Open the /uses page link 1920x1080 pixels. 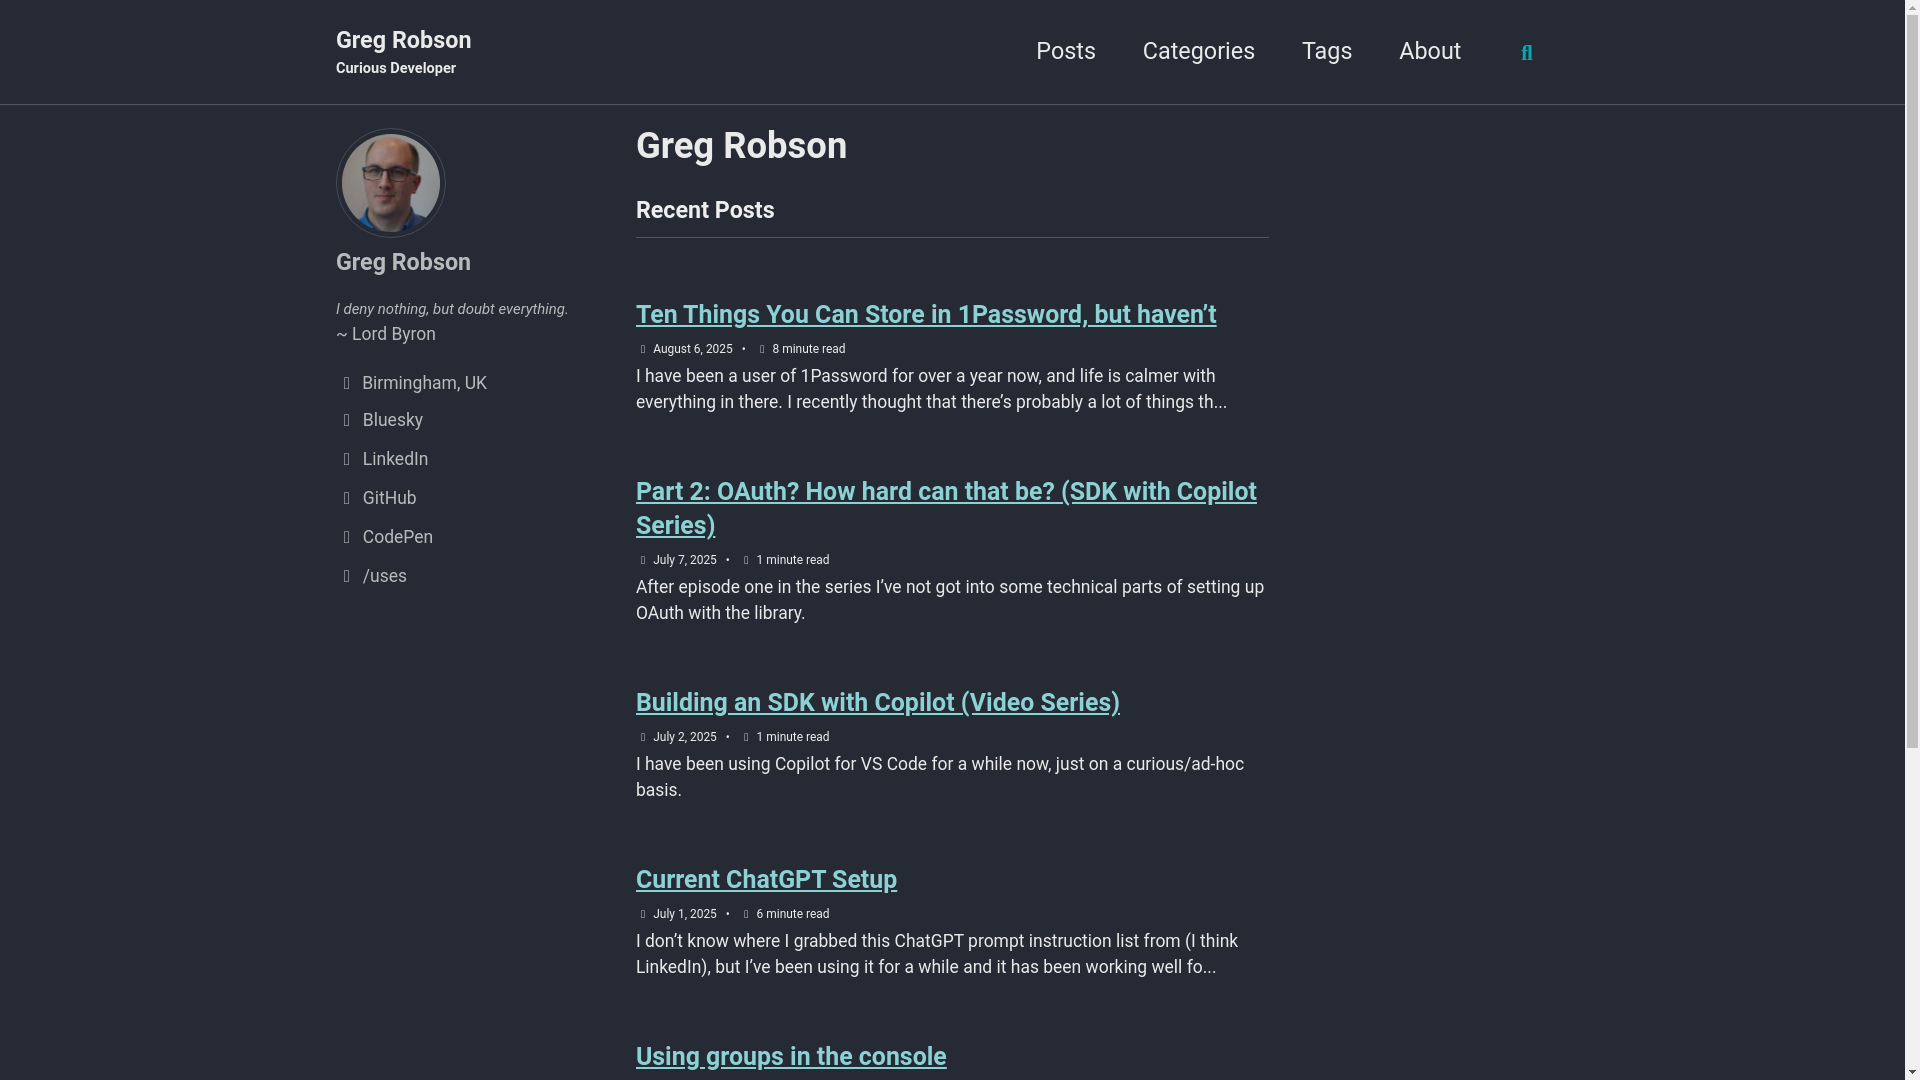(384, 576)
